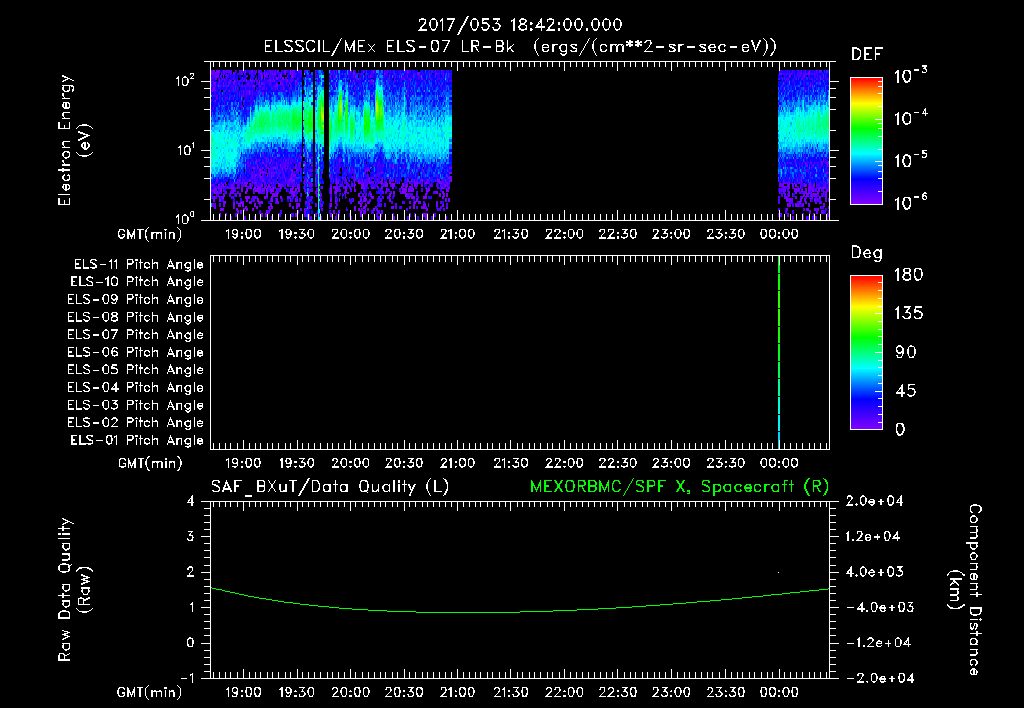1024x708 pixels.
Task: Click the SAF_BXuT/Data Quality (L) legend
Action: [x=330, y=487]
